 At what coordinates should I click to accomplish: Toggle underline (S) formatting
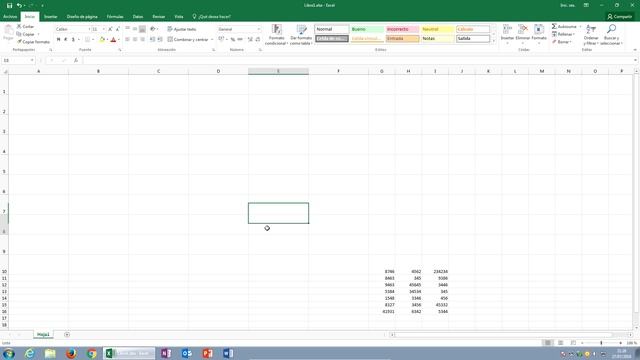click(73, 40)
